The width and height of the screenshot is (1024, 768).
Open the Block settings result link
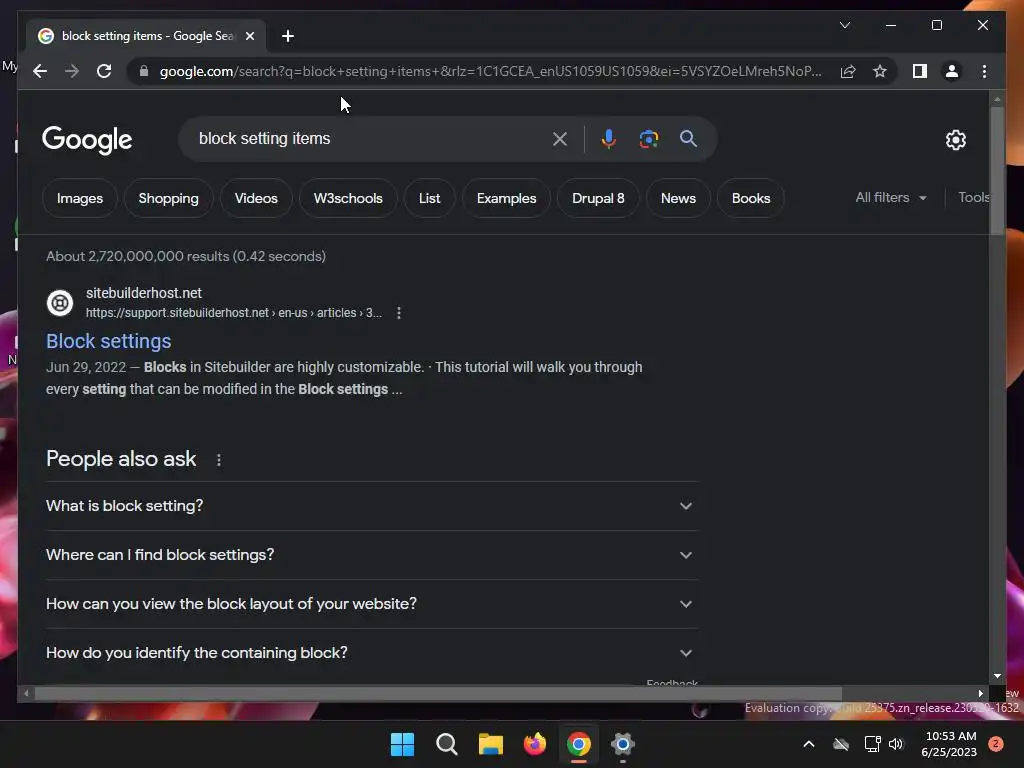[108, 341]
